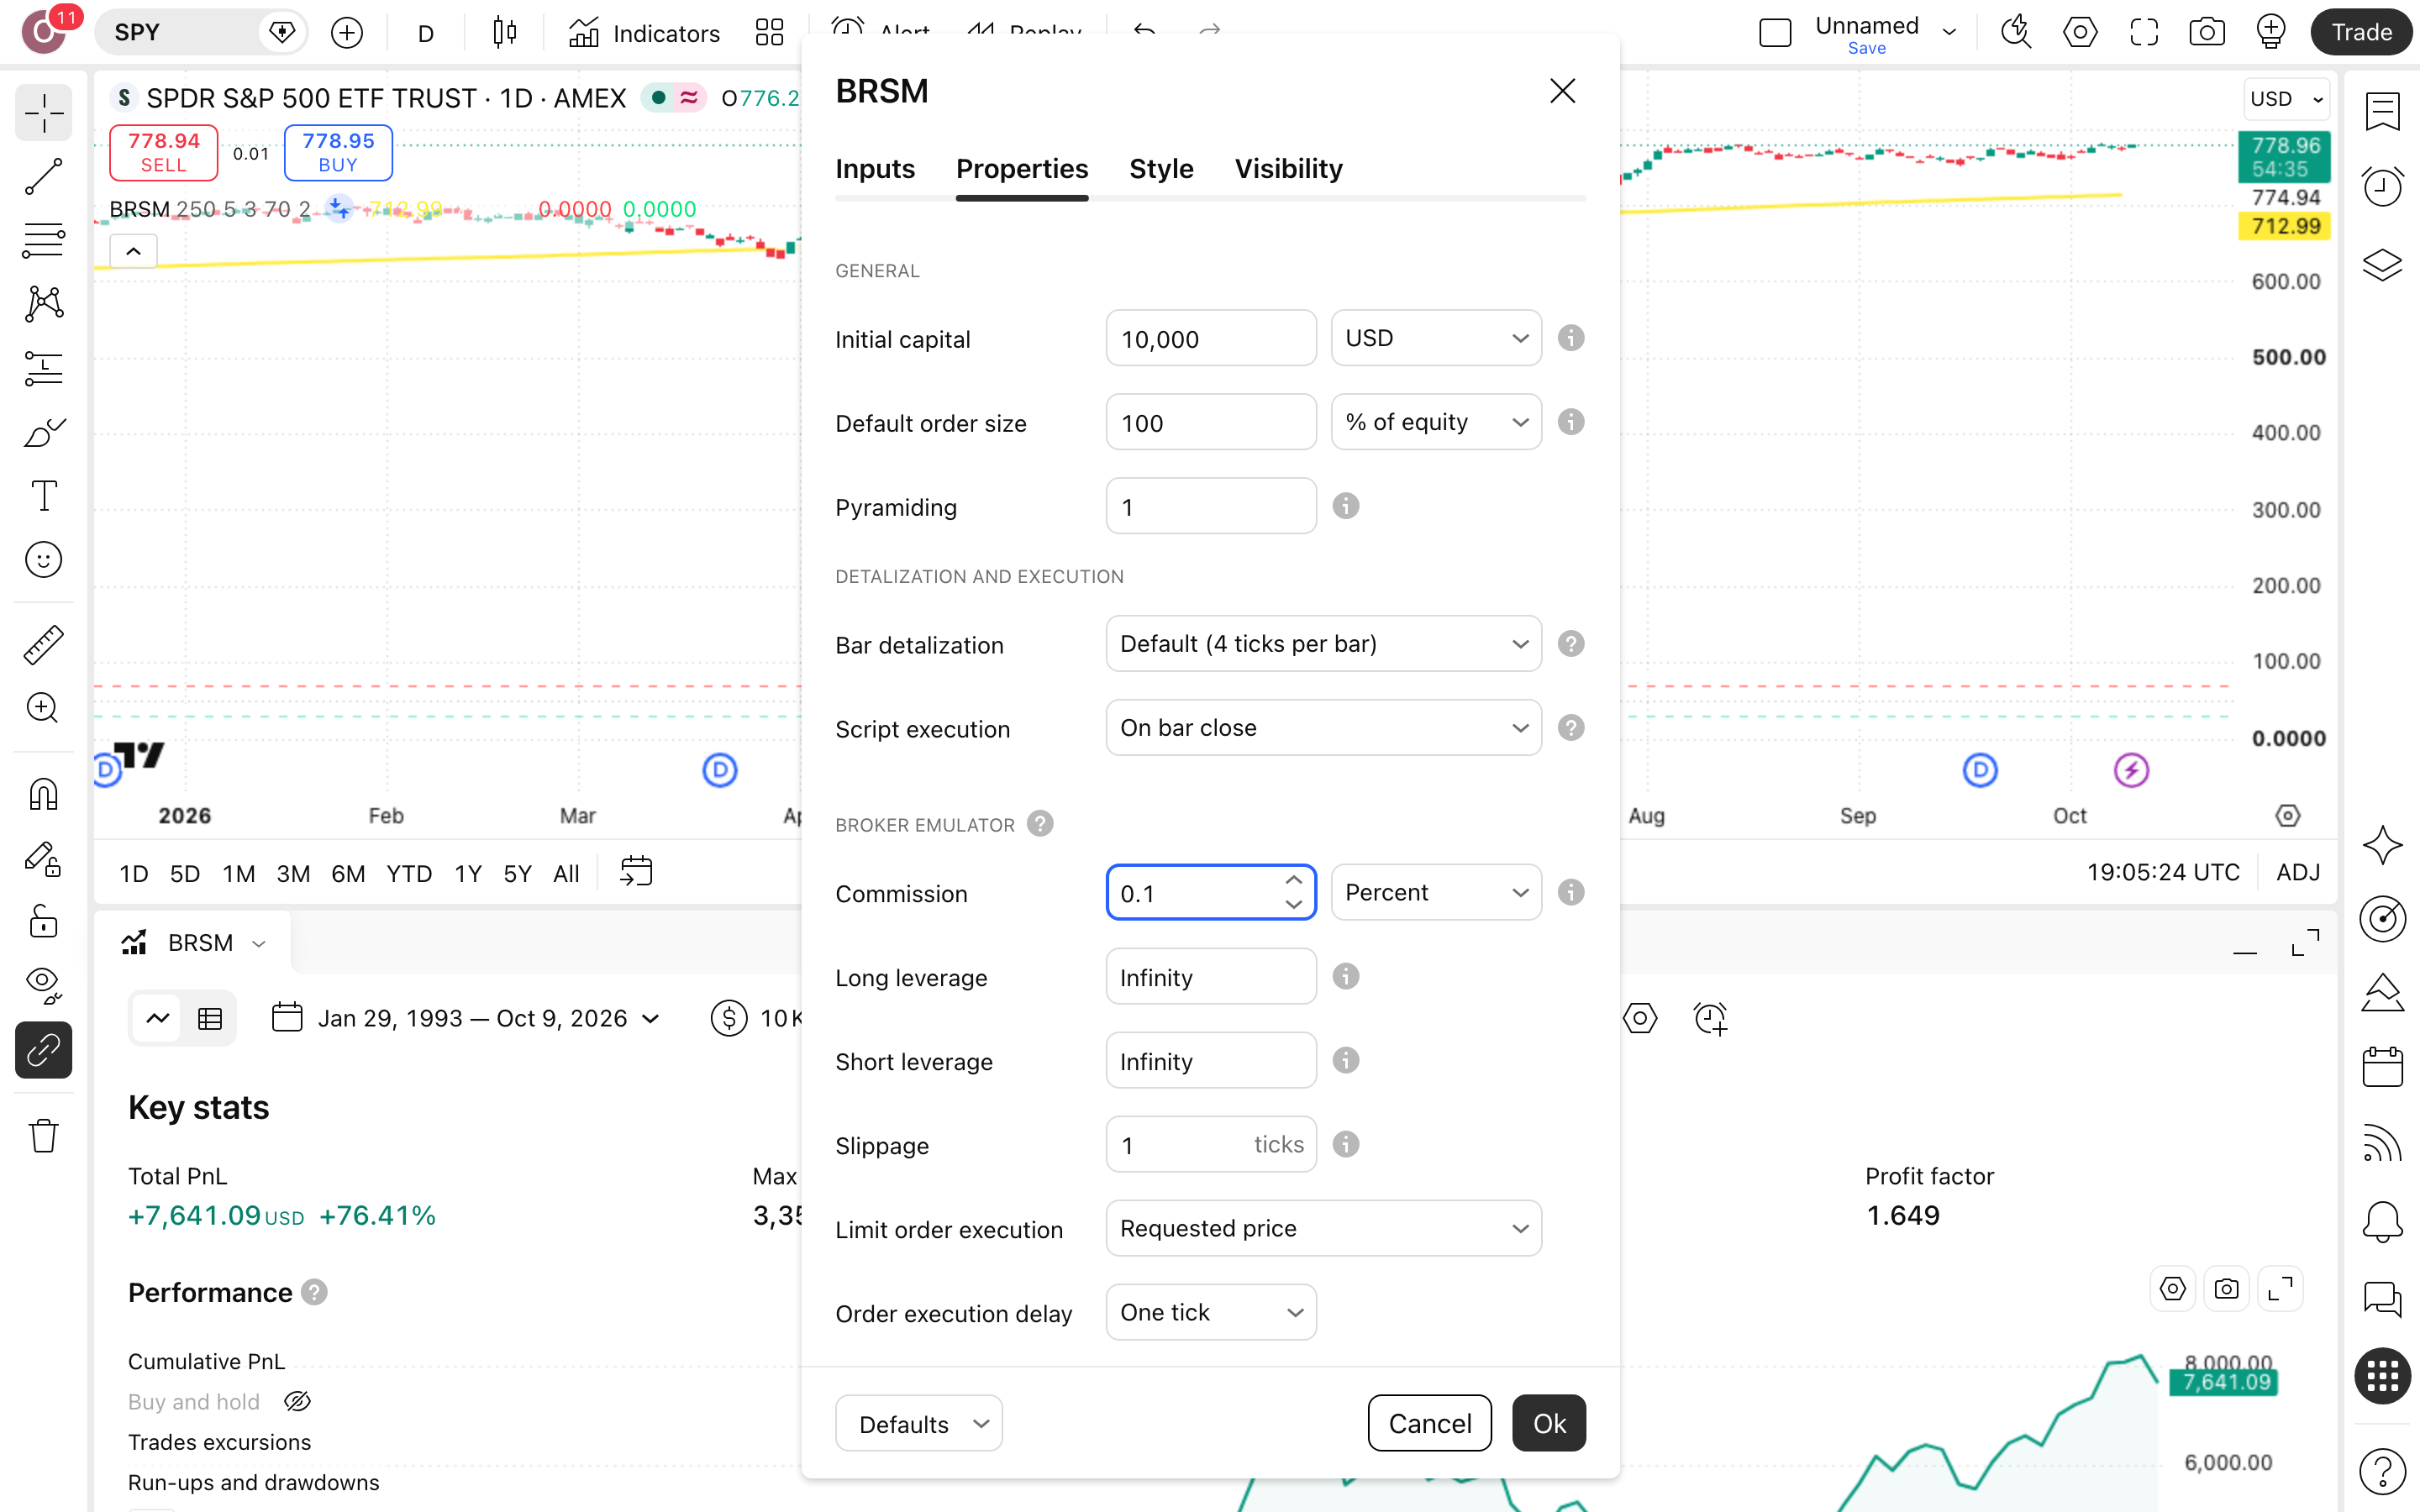Select the 1Y time range

(x=468, y=873)
